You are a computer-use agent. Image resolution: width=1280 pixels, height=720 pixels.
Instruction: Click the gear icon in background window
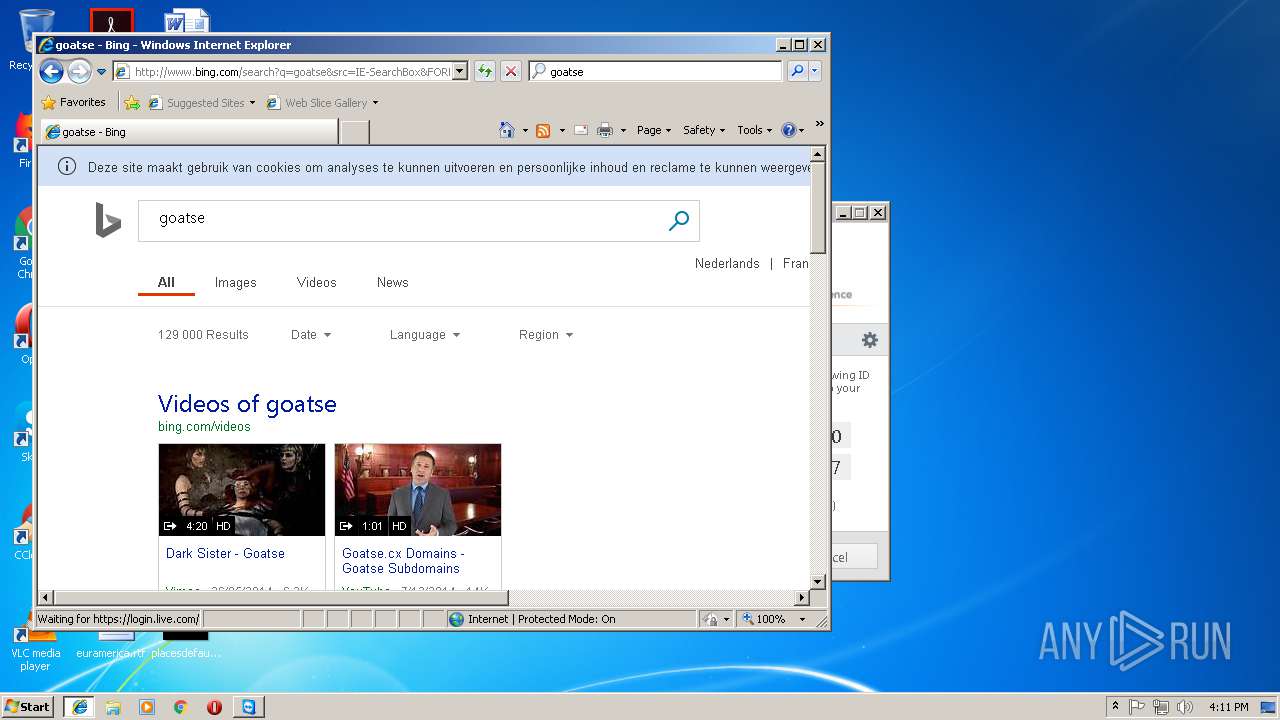pos(870,340)
